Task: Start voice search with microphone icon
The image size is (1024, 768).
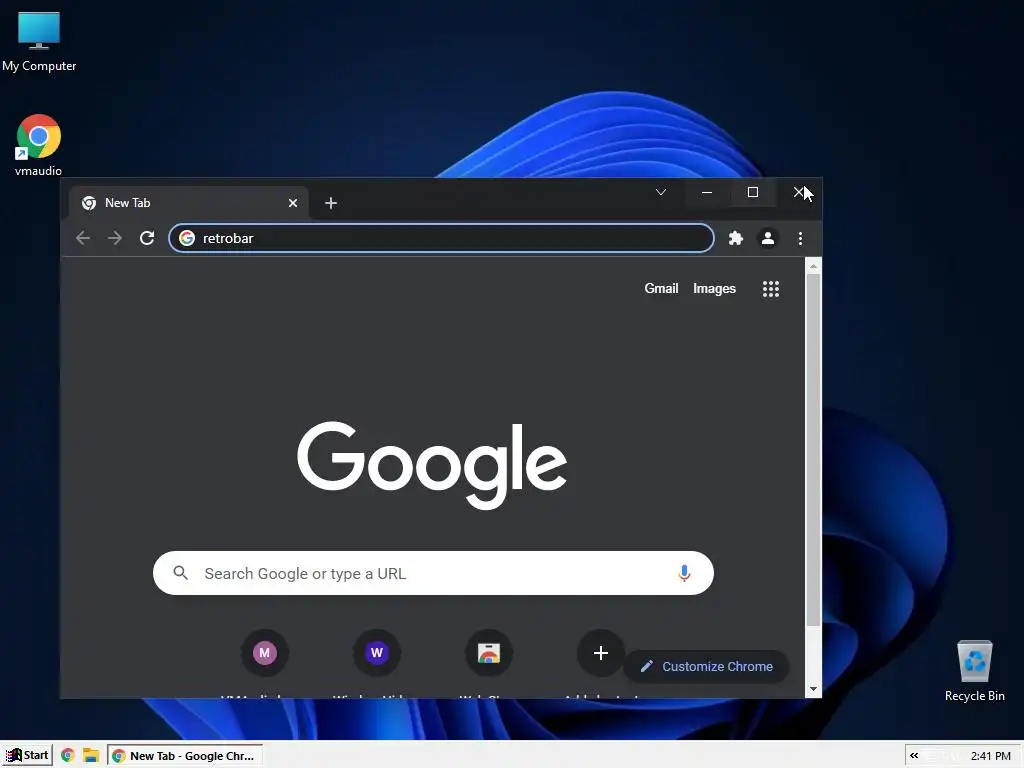Action: [684, 573]
